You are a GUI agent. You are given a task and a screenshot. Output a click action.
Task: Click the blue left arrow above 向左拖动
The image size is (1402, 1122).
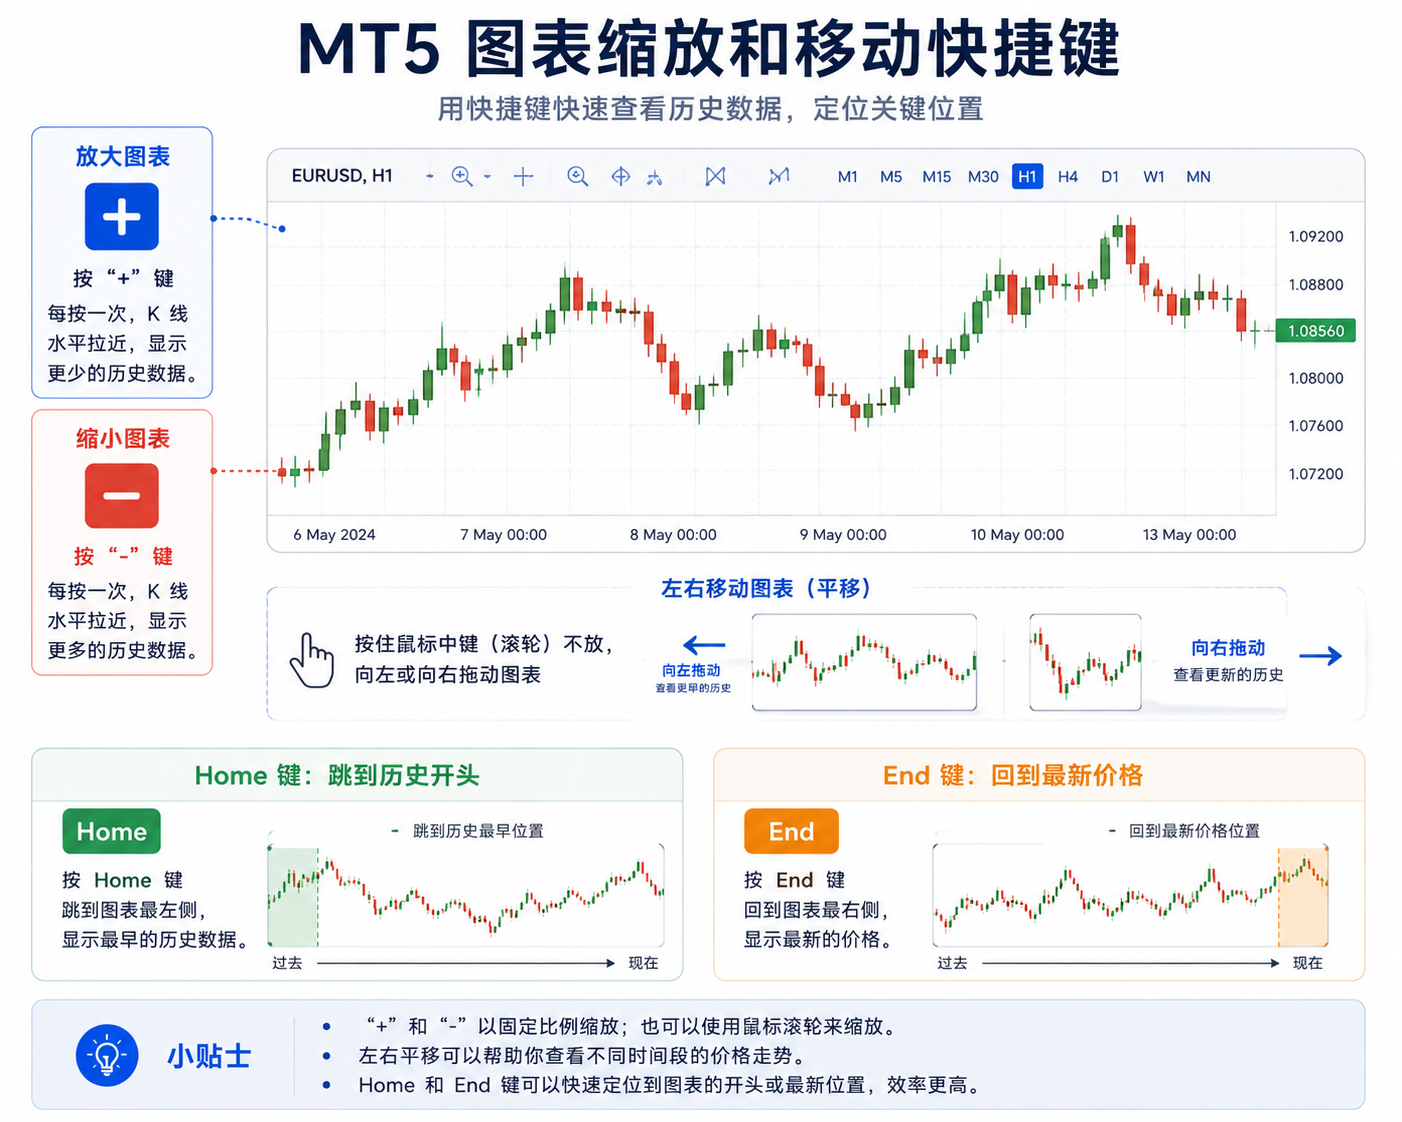coord(704,646)
